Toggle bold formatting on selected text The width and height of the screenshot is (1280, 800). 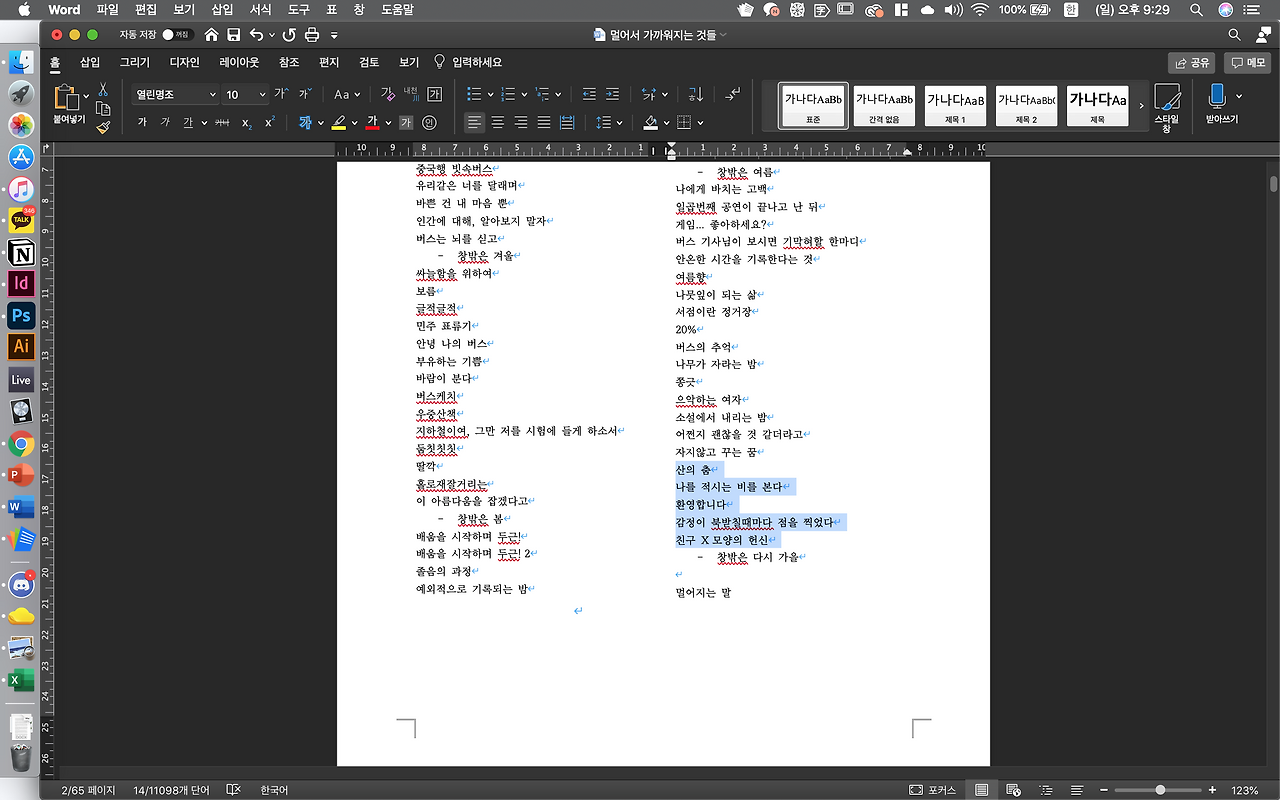click(x=144, y=121)
